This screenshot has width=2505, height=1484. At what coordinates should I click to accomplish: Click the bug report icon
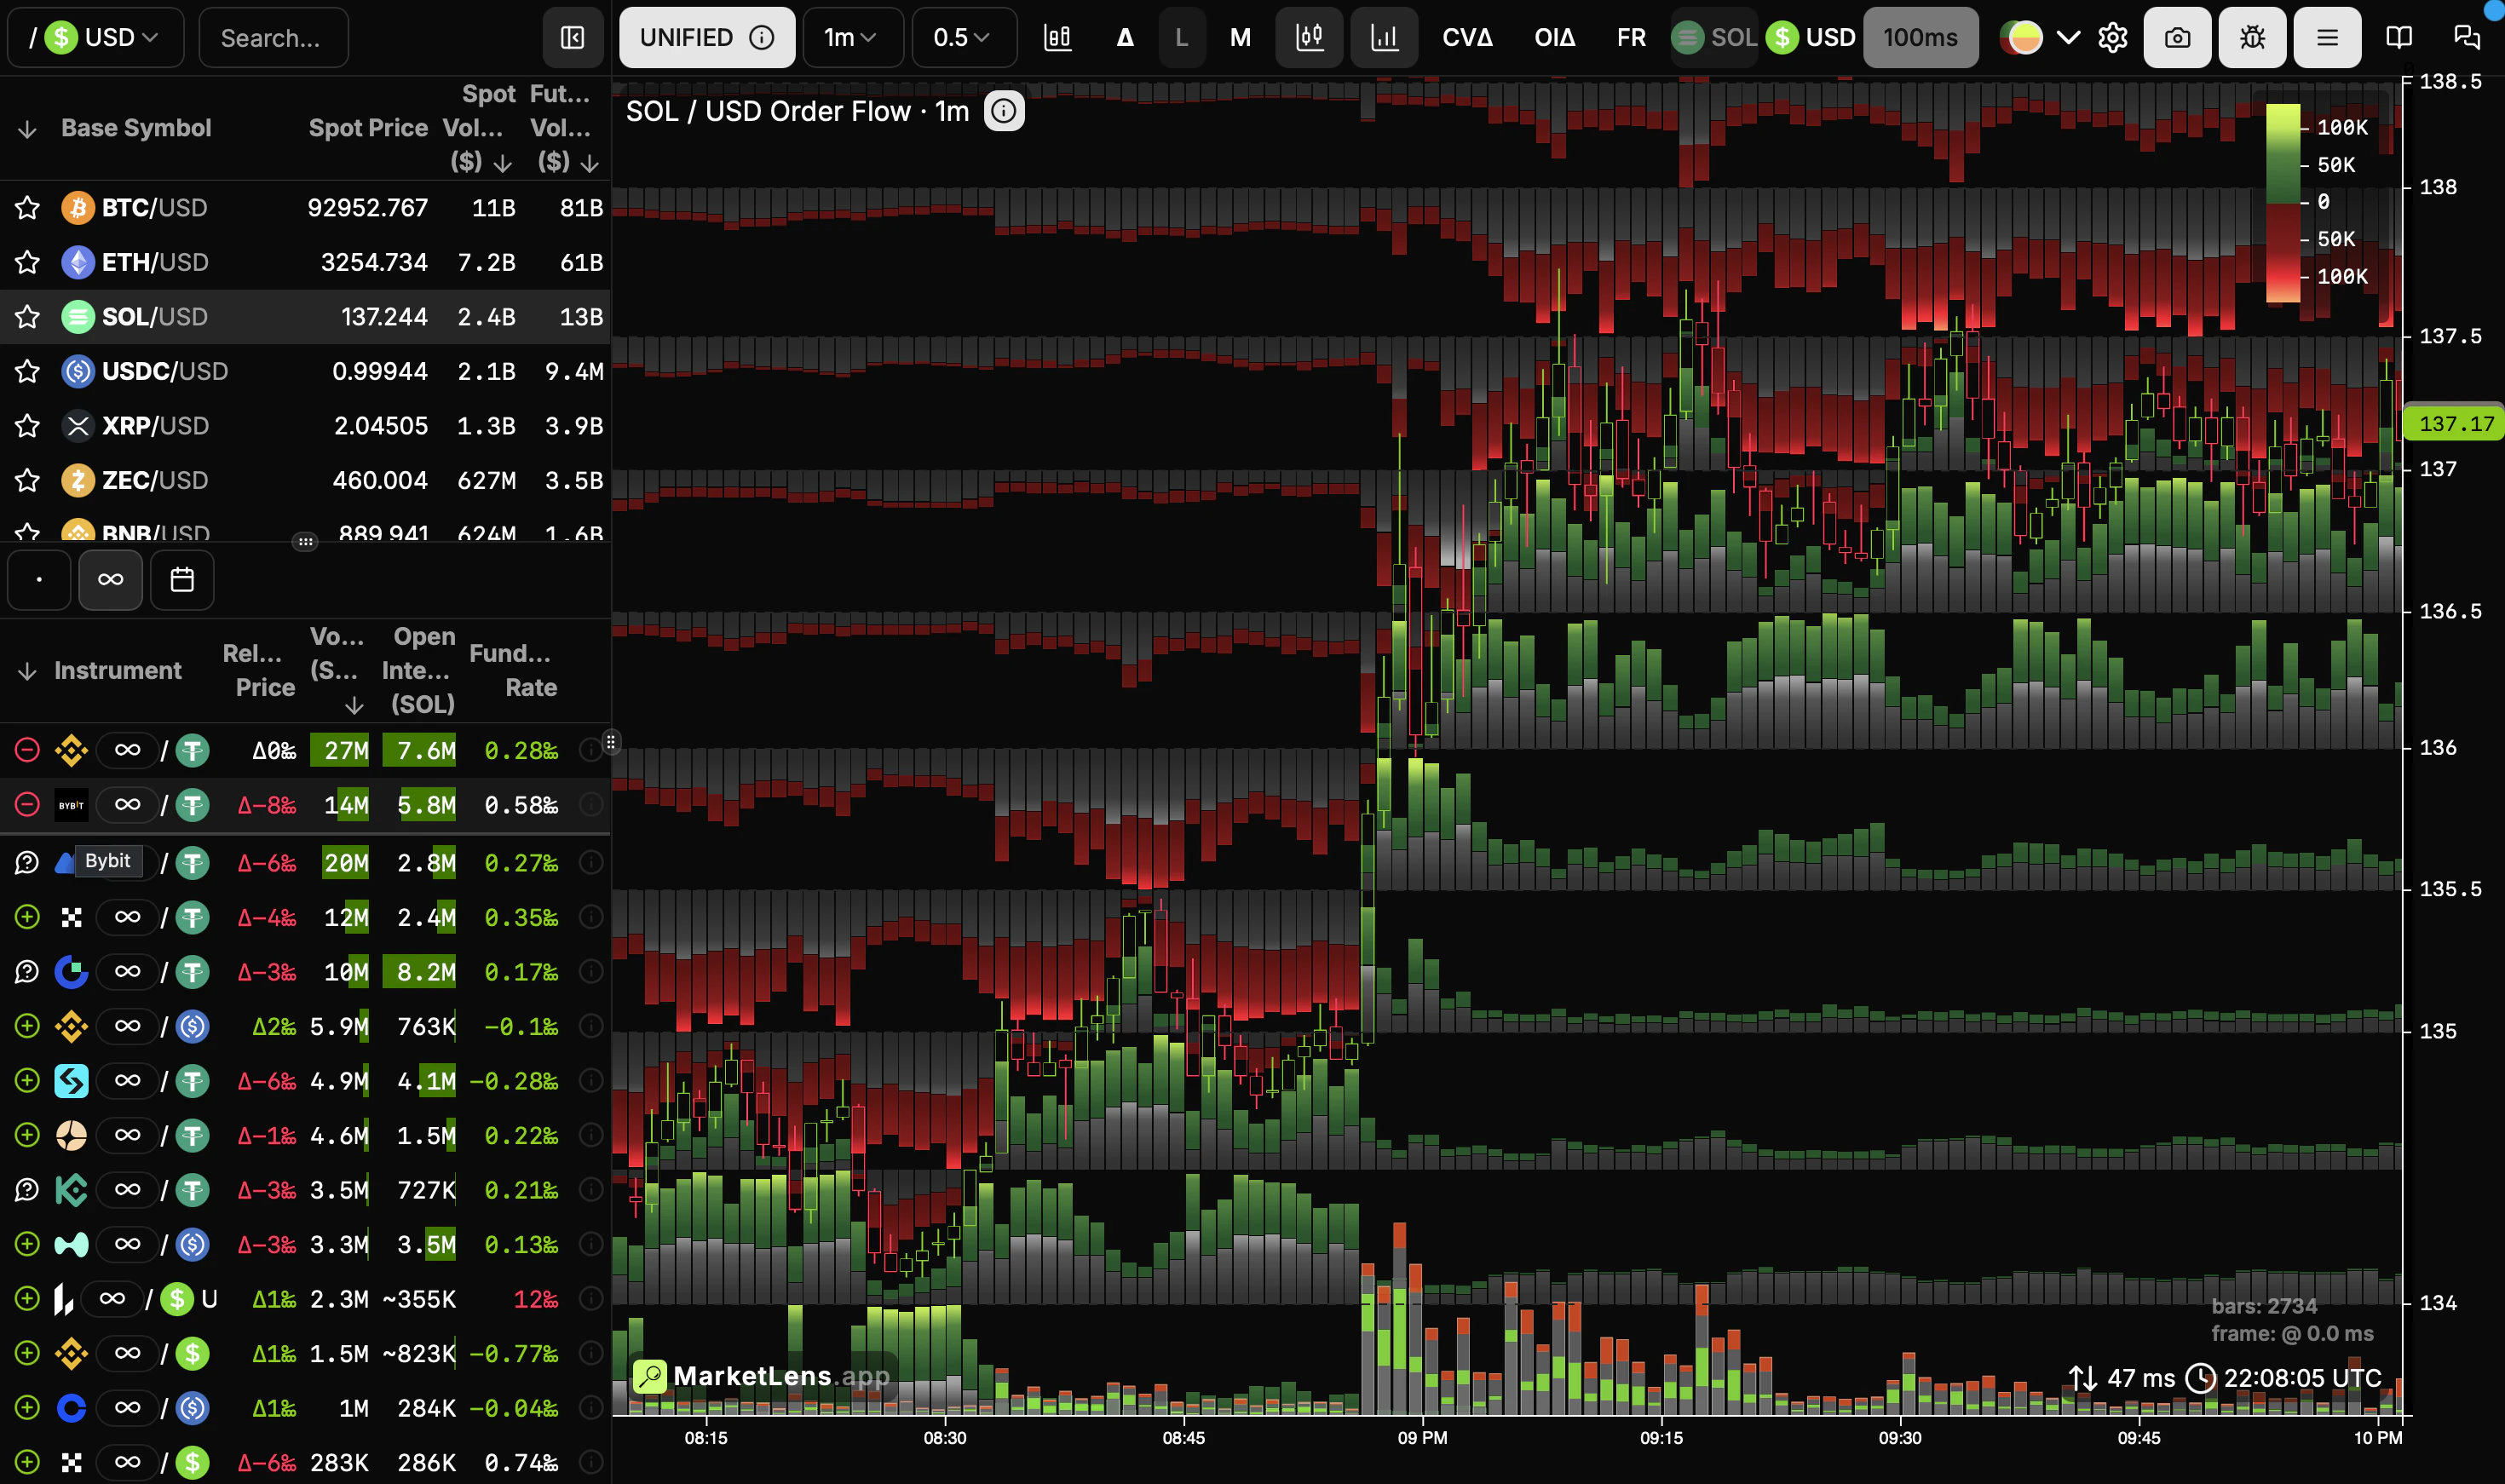[2252, 38]
